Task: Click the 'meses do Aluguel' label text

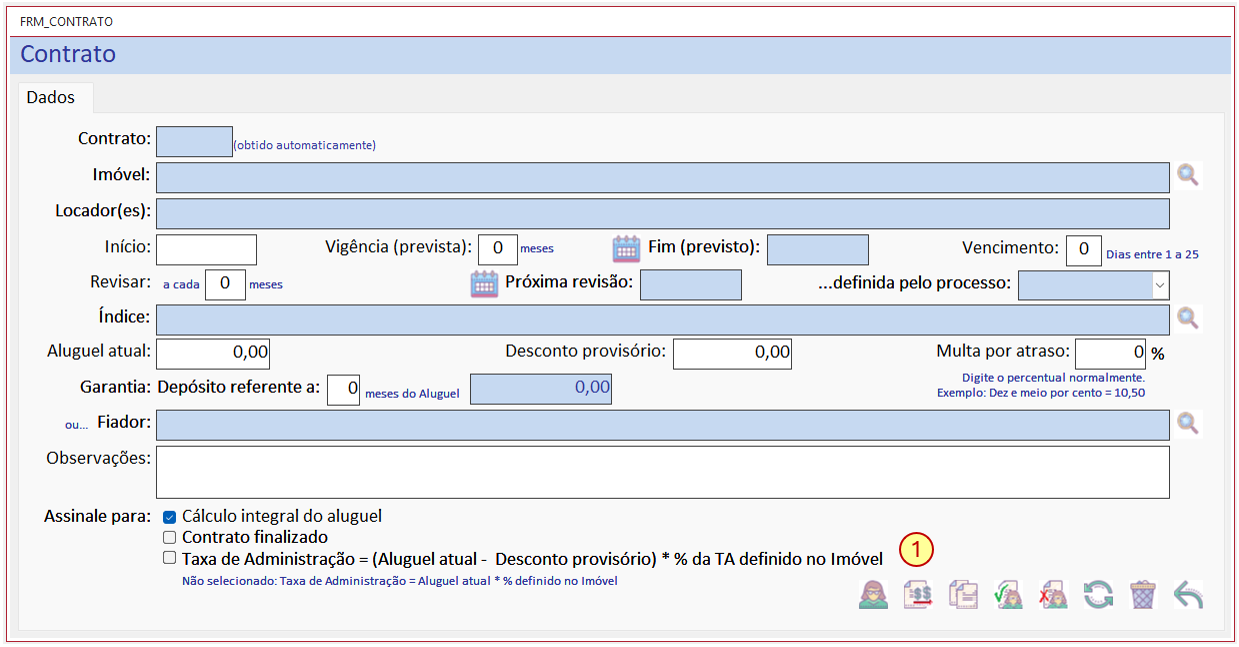Action: 412,394
